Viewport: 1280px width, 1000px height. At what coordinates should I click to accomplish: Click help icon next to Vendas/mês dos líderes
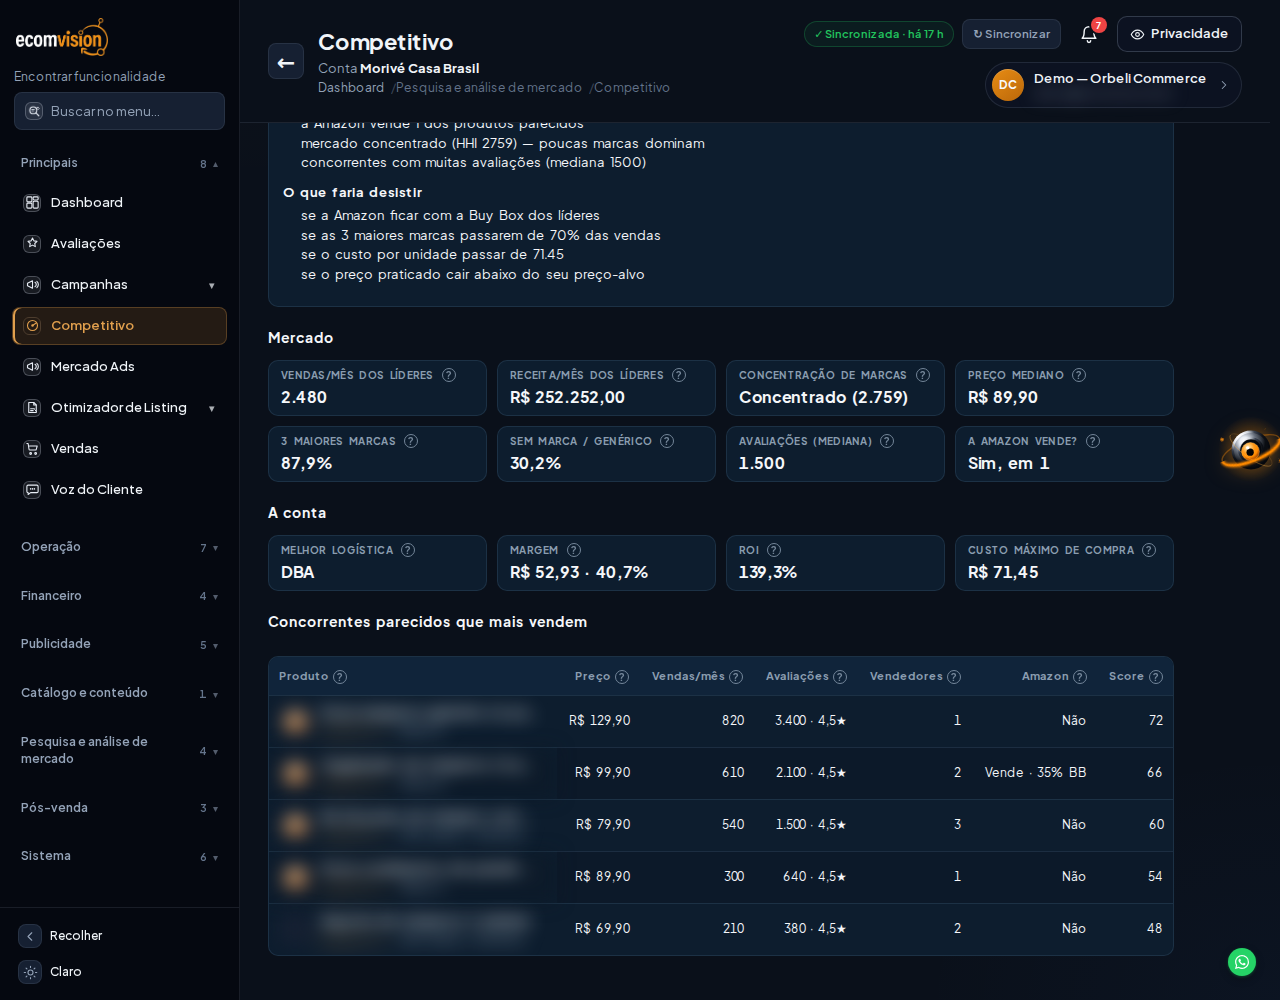pos(449,375)
